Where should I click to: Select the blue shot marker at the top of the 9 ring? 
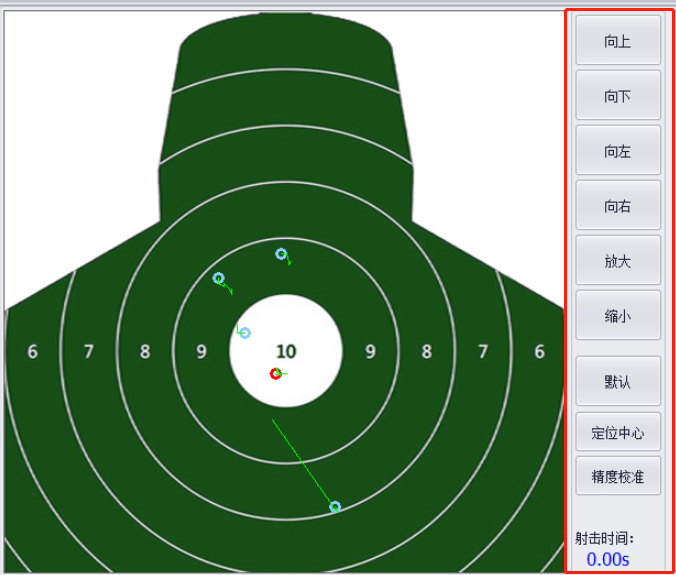(x=281, y=254)
